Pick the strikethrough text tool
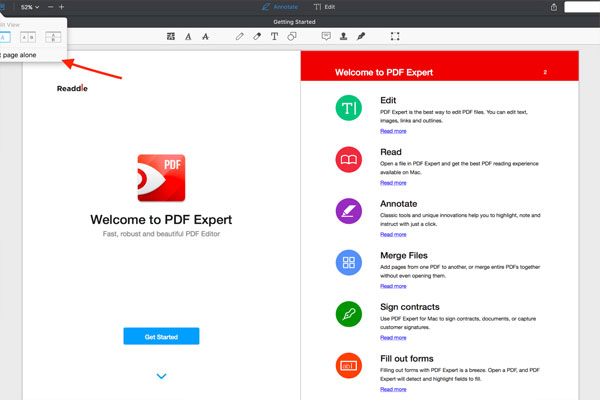Screen dimensions: 600x400 (x=206, y=36)
